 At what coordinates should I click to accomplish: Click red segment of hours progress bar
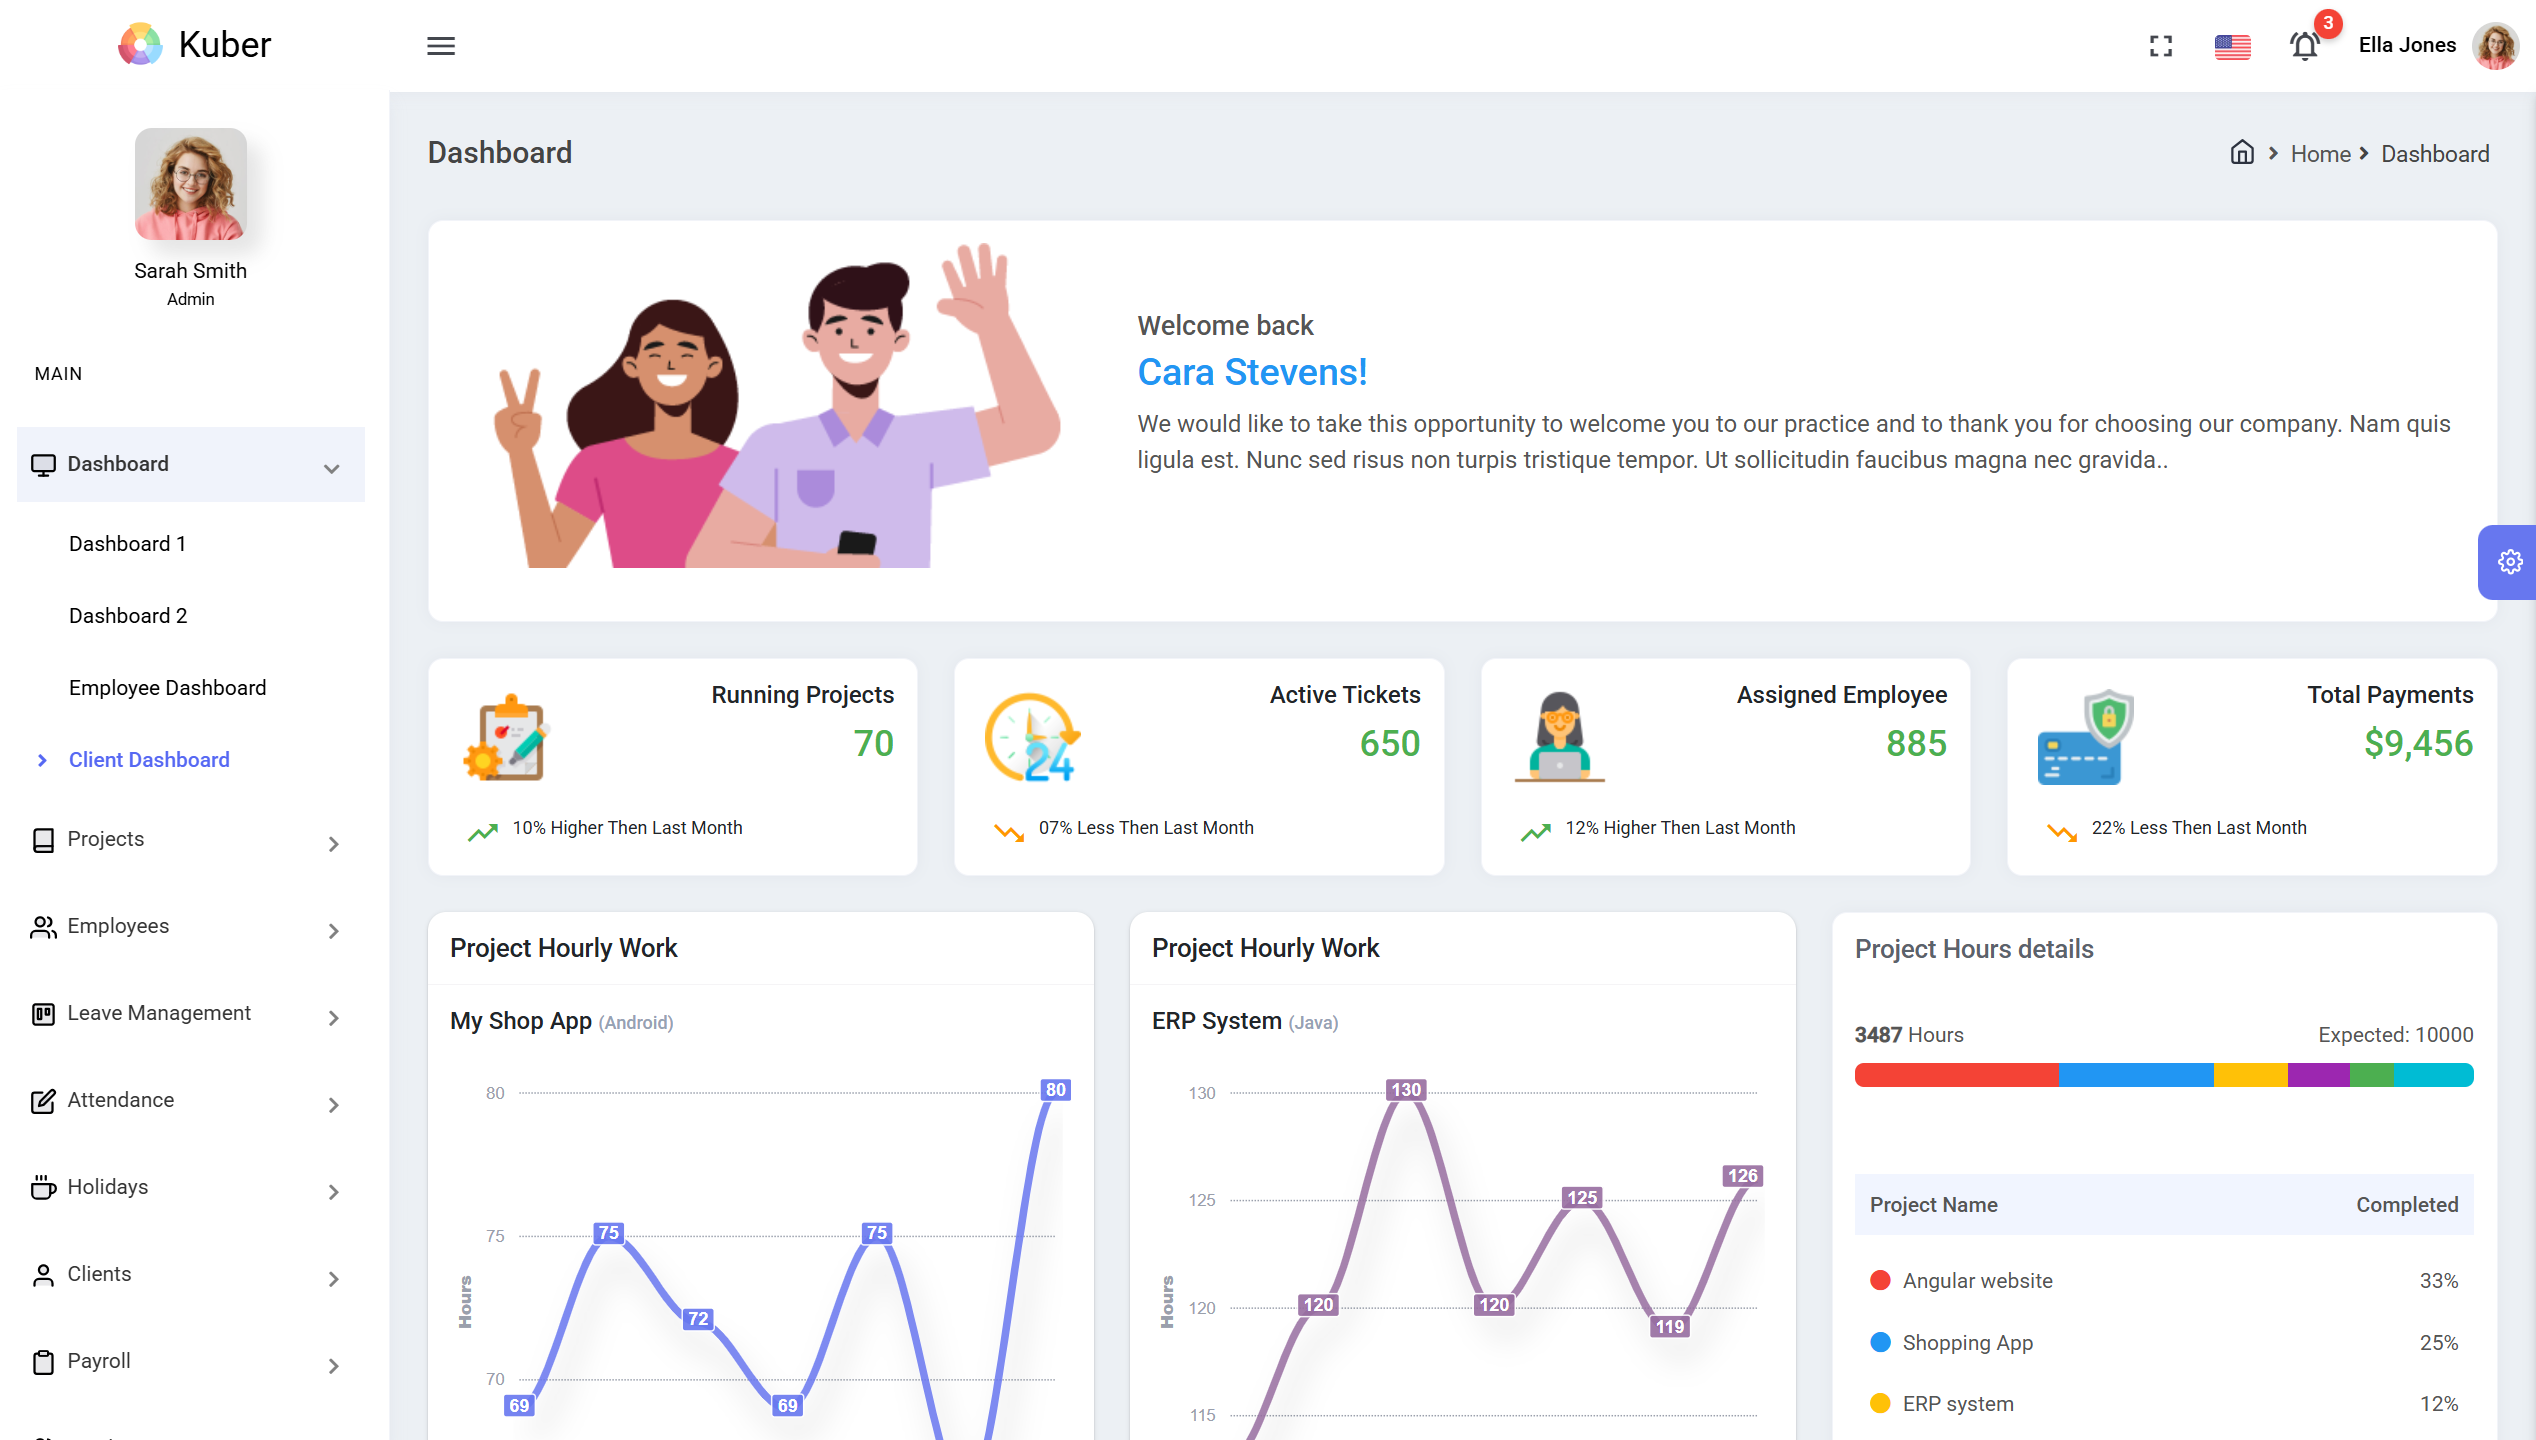click(1956, 1075)
